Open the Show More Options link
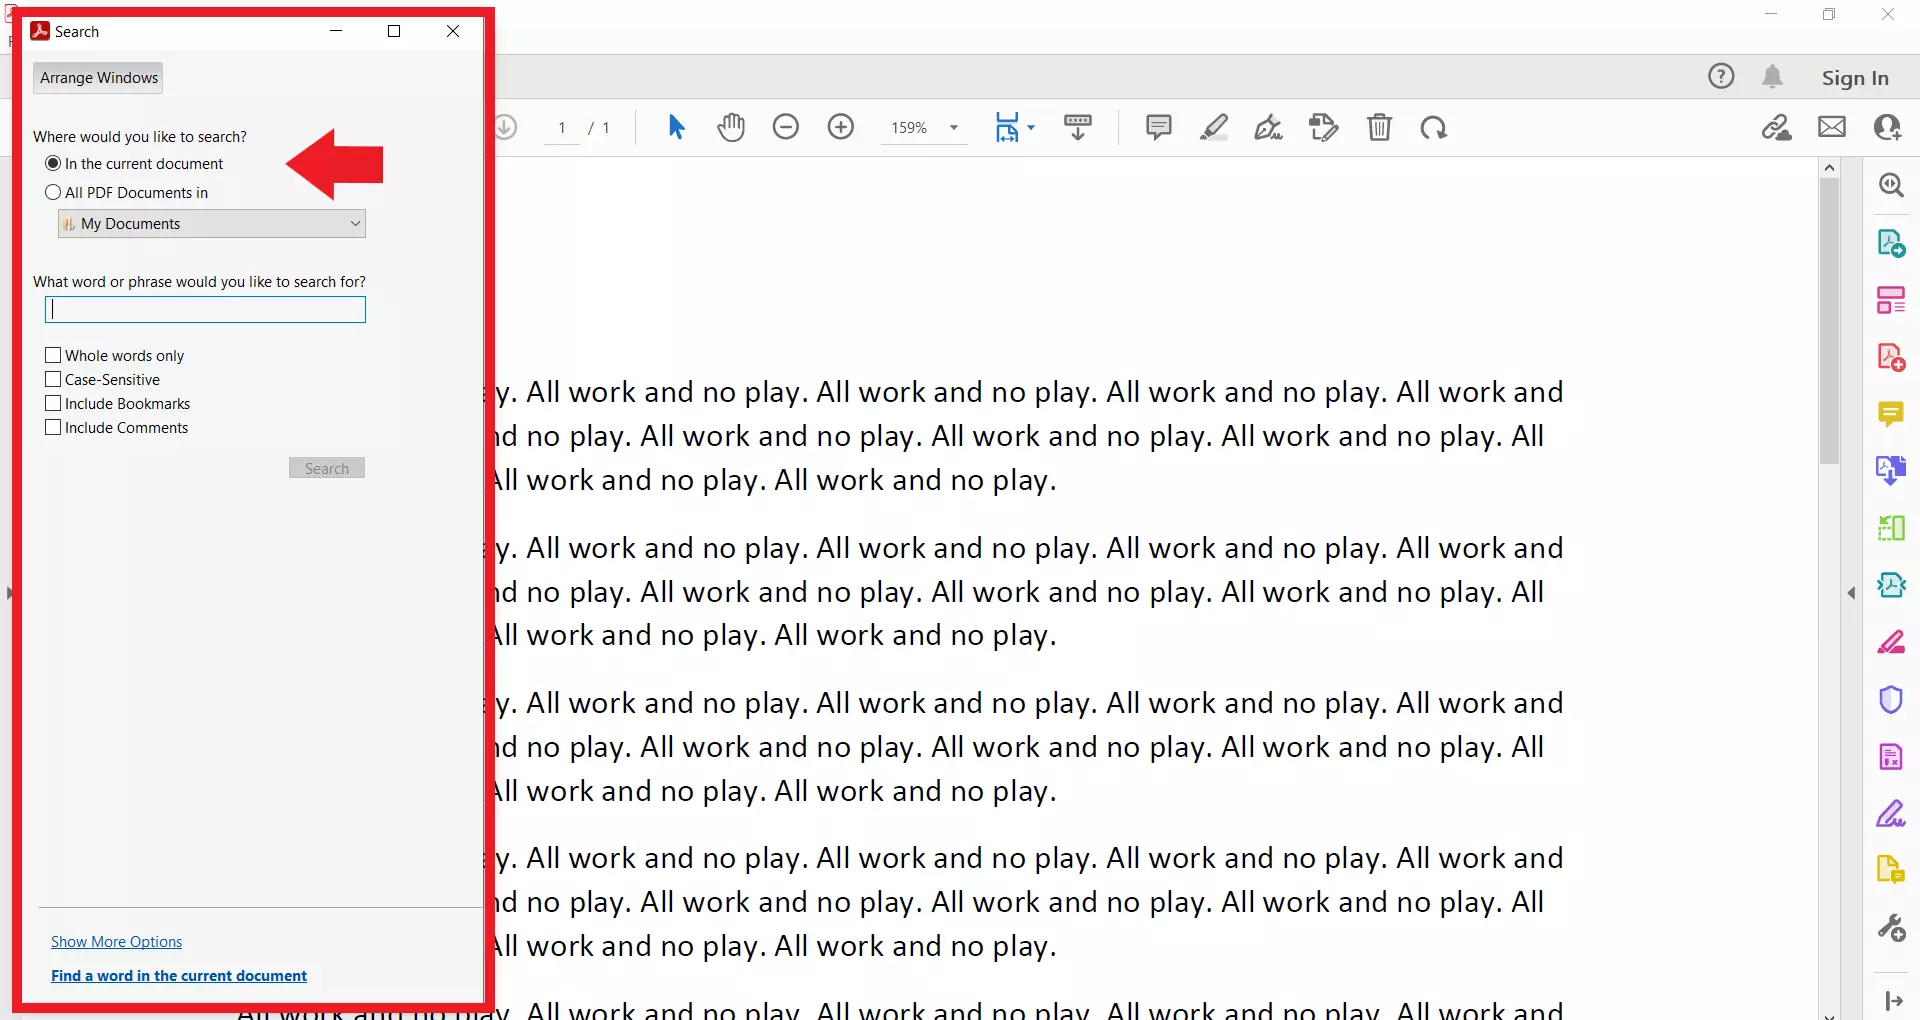The image size is (1920, 1020). [117, 942]
